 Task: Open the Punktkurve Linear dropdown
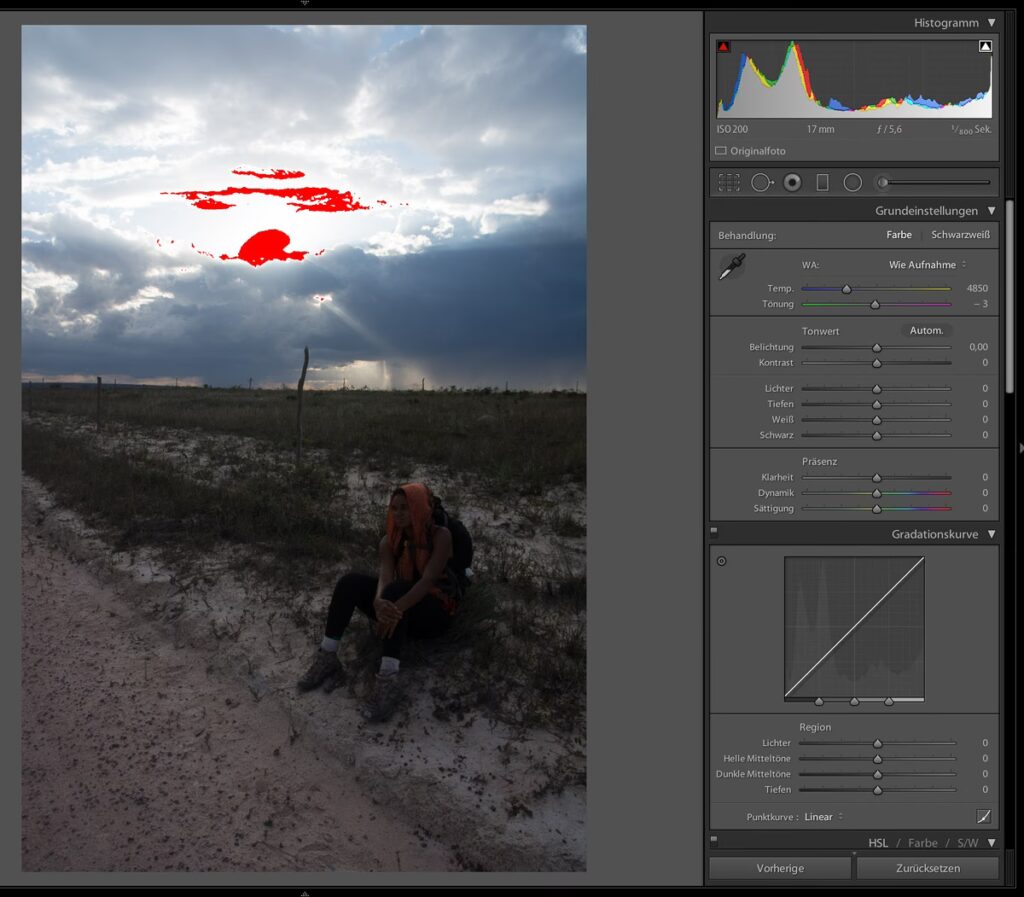823,817
